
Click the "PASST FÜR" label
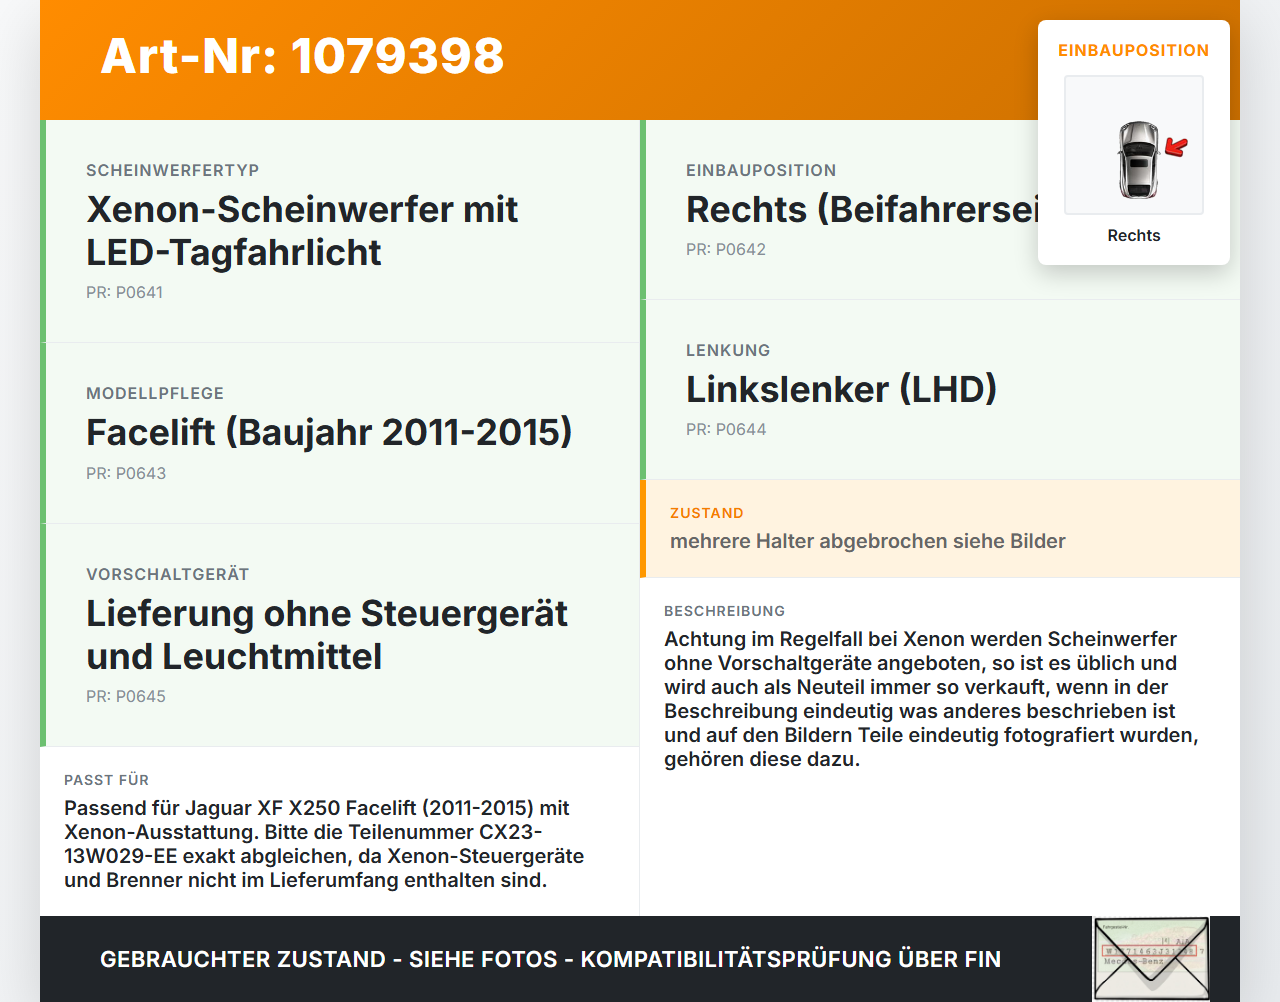coord(107,780)
